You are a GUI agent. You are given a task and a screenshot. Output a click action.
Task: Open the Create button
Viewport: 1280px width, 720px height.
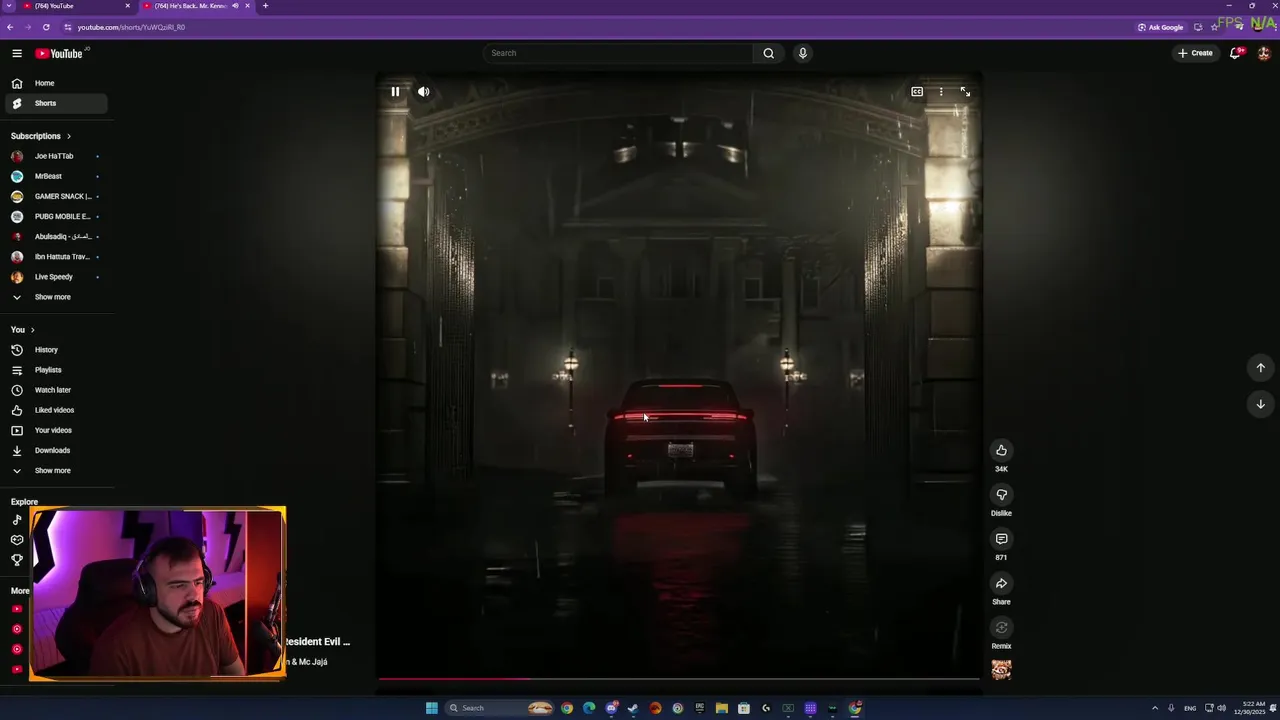tap(1195, 53)
